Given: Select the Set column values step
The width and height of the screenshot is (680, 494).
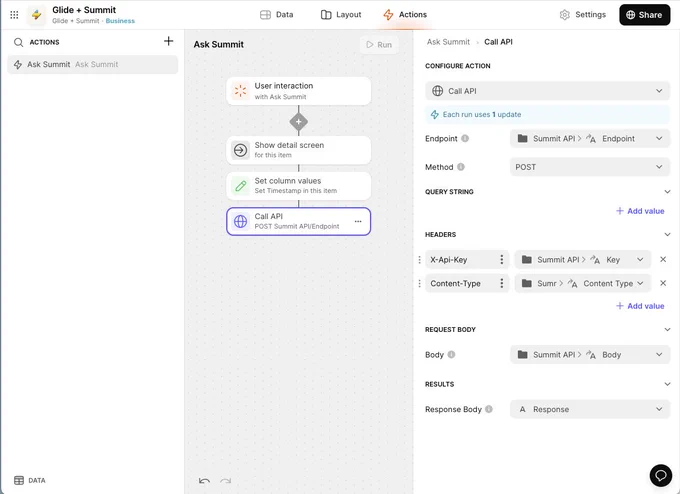Looking at the screenshot, I should point(298,186).
